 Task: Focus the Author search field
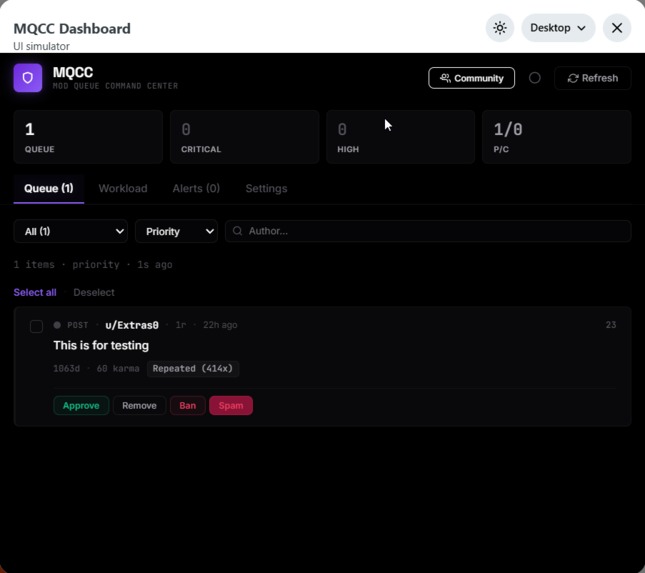(428, 231)
